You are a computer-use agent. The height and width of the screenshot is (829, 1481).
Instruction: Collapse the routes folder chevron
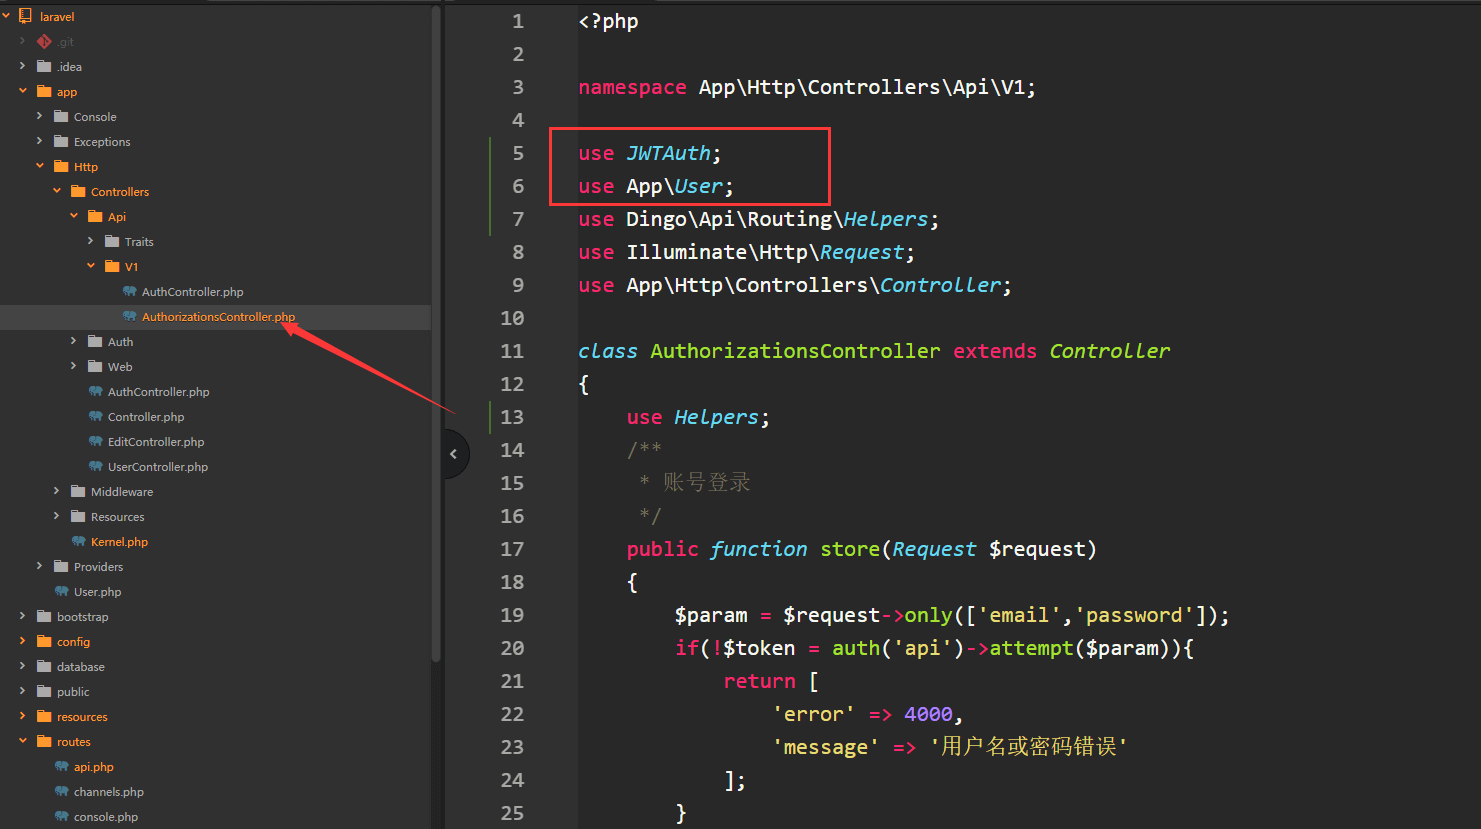(x=22, y=741)
